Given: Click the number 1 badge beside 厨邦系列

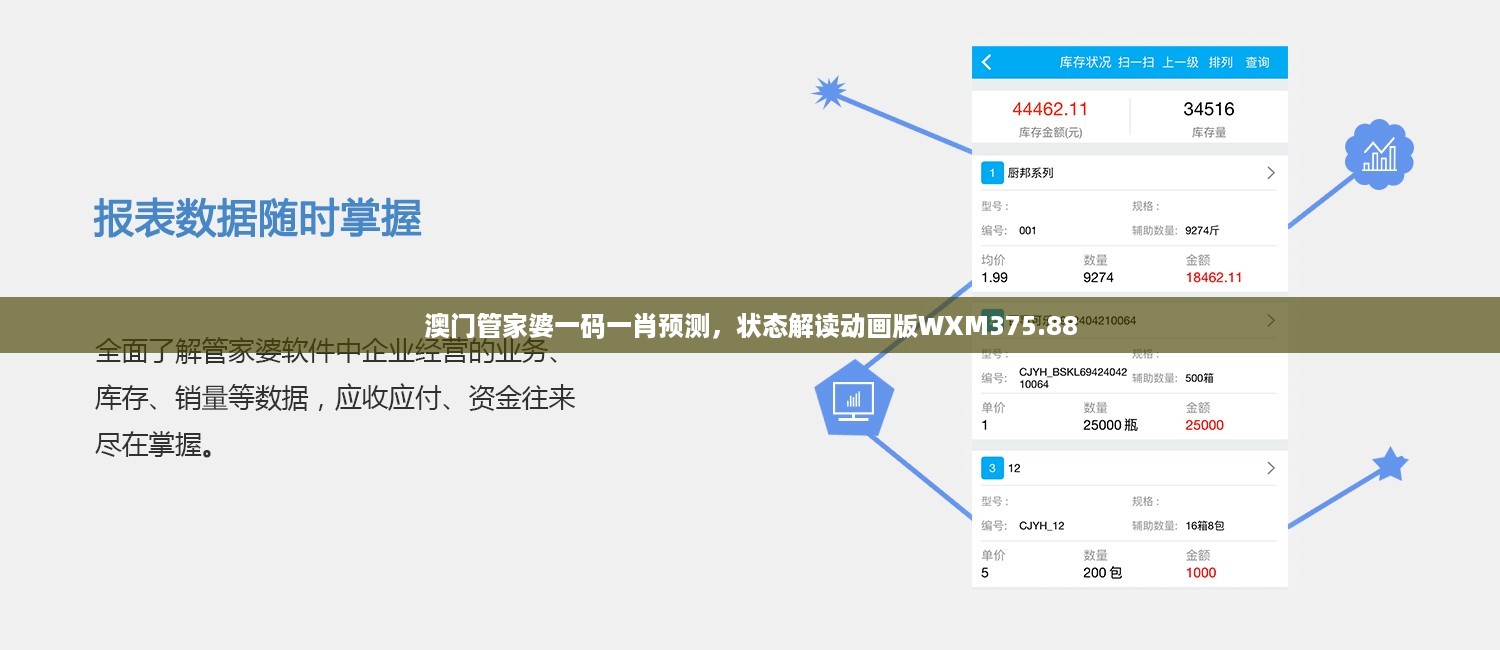Looking at the screenshot, I should tap(992, 173).
